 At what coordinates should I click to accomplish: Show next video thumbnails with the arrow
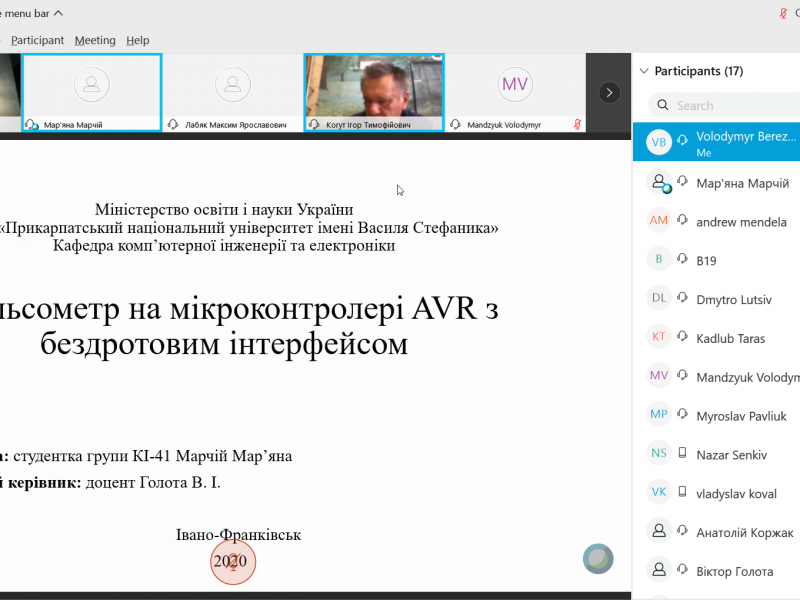tap(609, 92)
